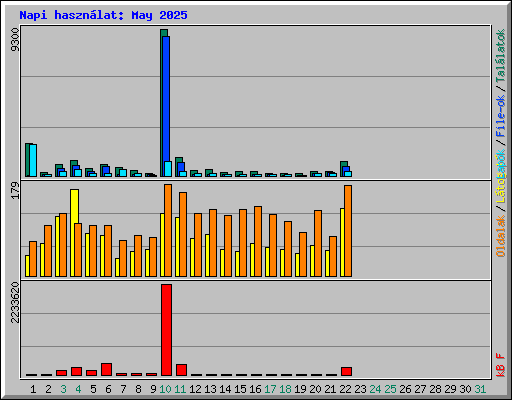
Task: Click green day label '31'
Action: [x=480, y=389]
